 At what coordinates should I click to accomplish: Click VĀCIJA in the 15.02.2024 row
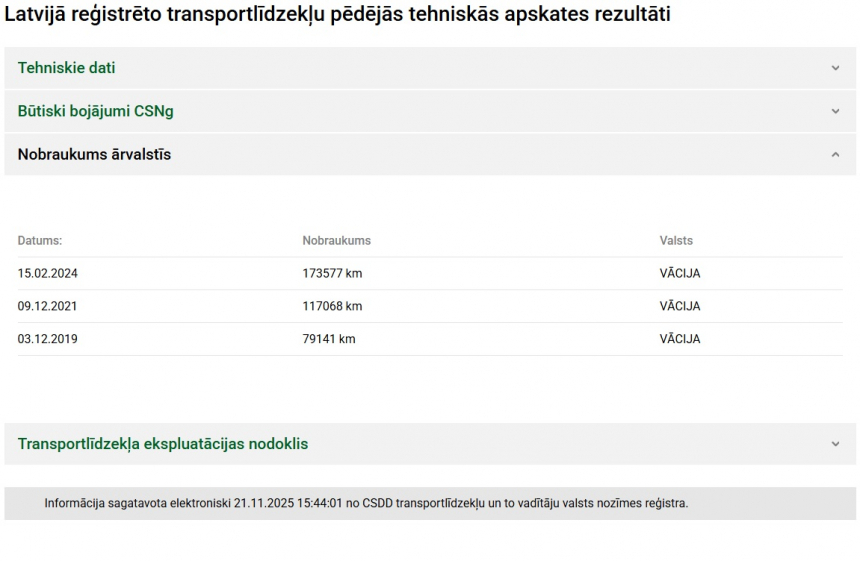pos(680,273)
